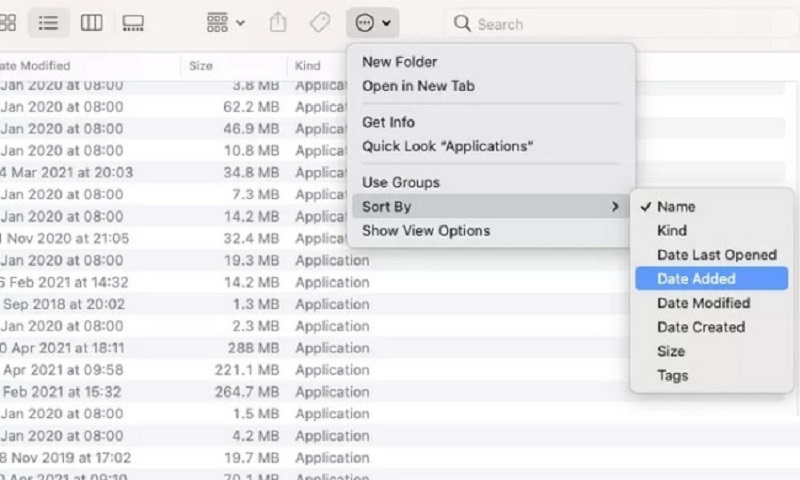Viewport: 800px width, 480px height.
Task: Expand the Sort By submenu
Action: [490, 207]
